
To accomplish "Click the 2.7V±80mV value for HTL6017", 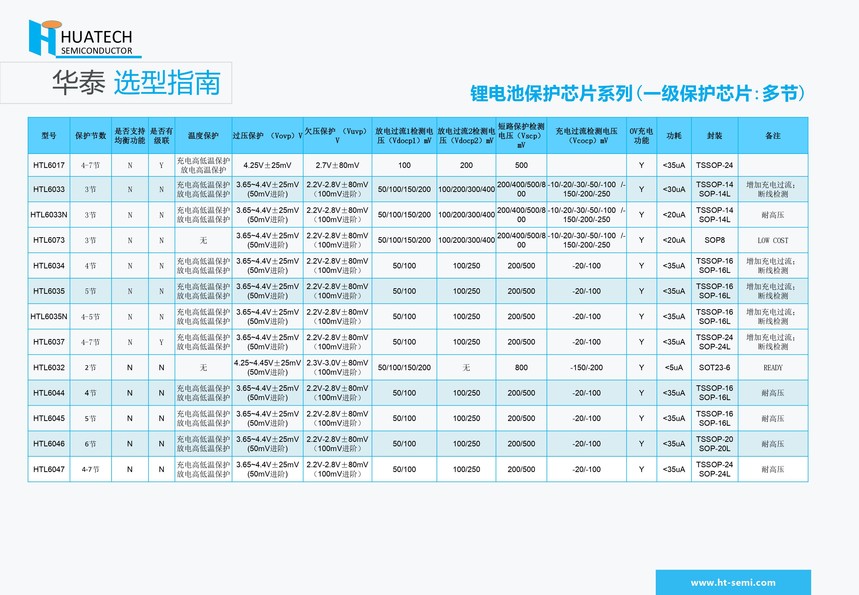I will click(337, 165).
